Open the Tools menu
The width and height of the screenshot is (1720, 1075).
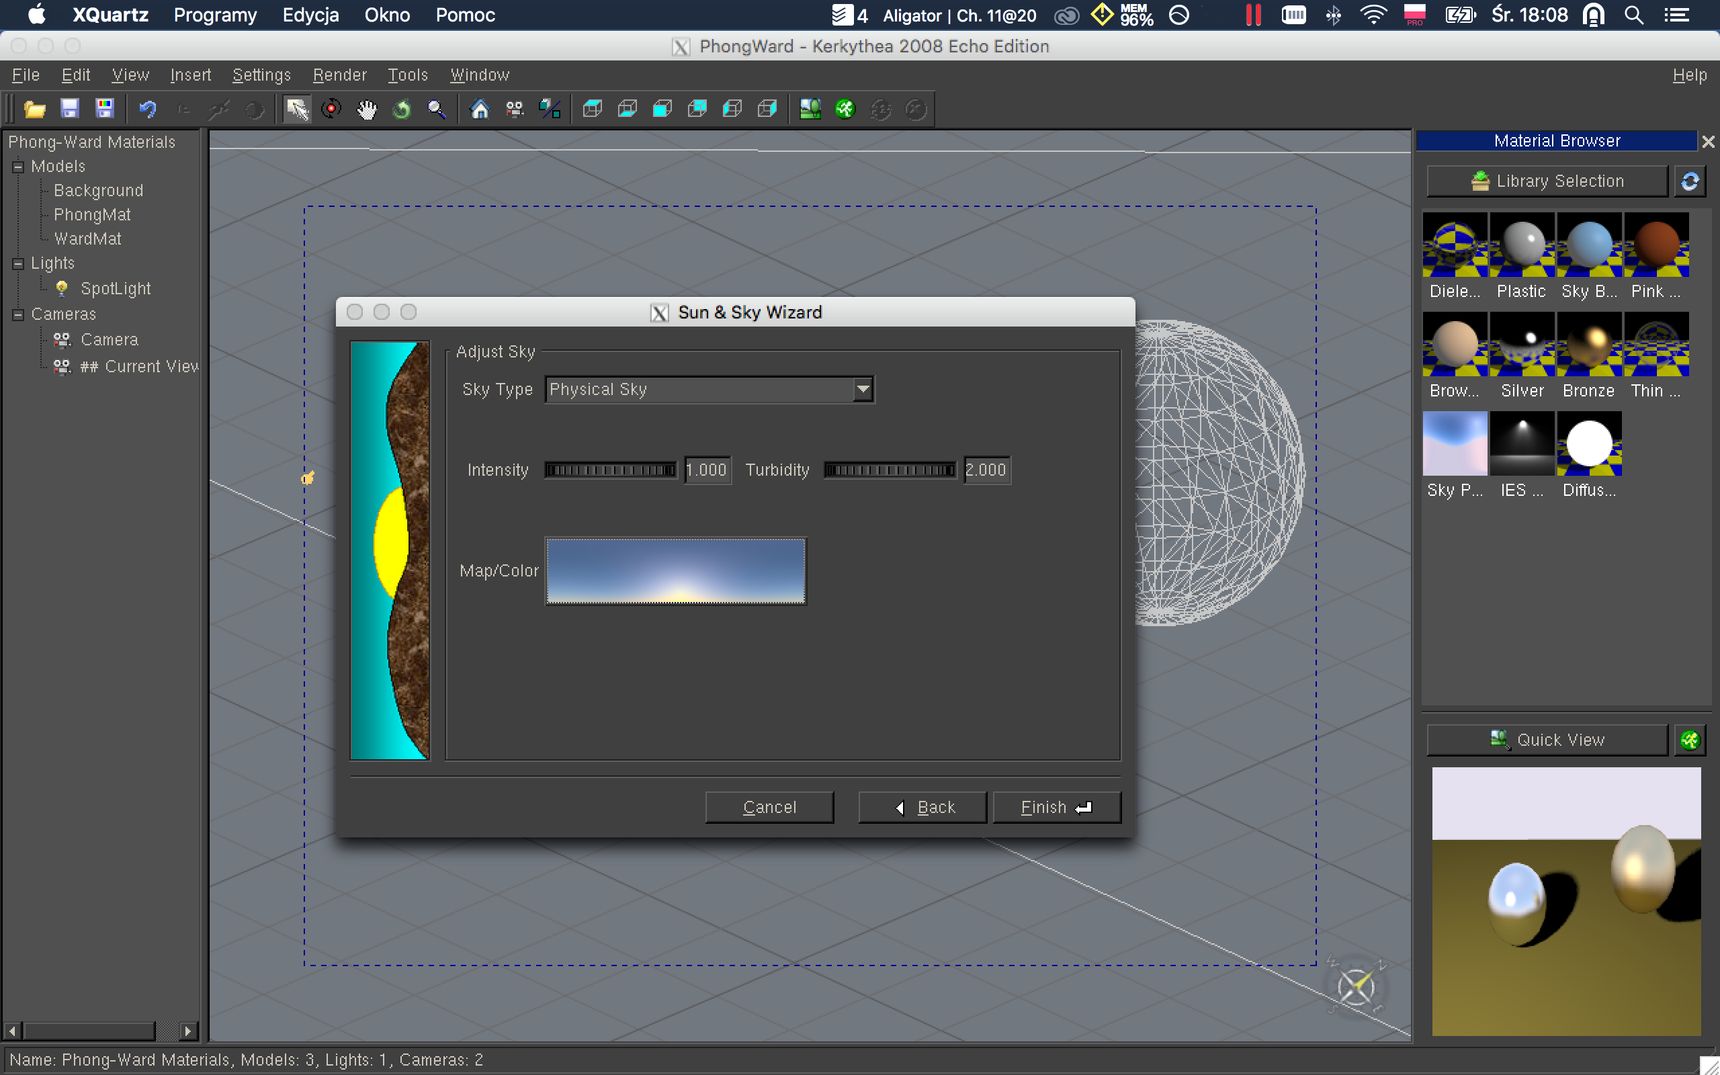tap(408, 75)
